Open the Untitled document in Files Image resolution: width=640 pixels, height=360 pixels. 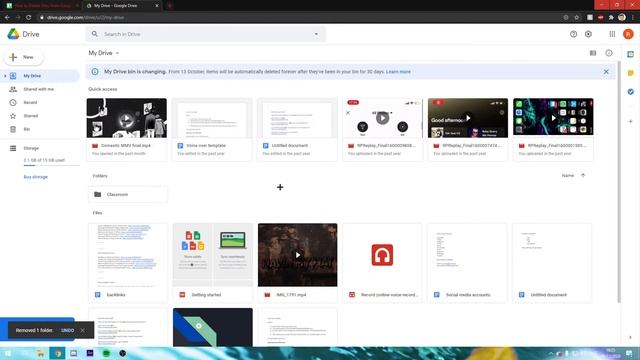[552, 263]
